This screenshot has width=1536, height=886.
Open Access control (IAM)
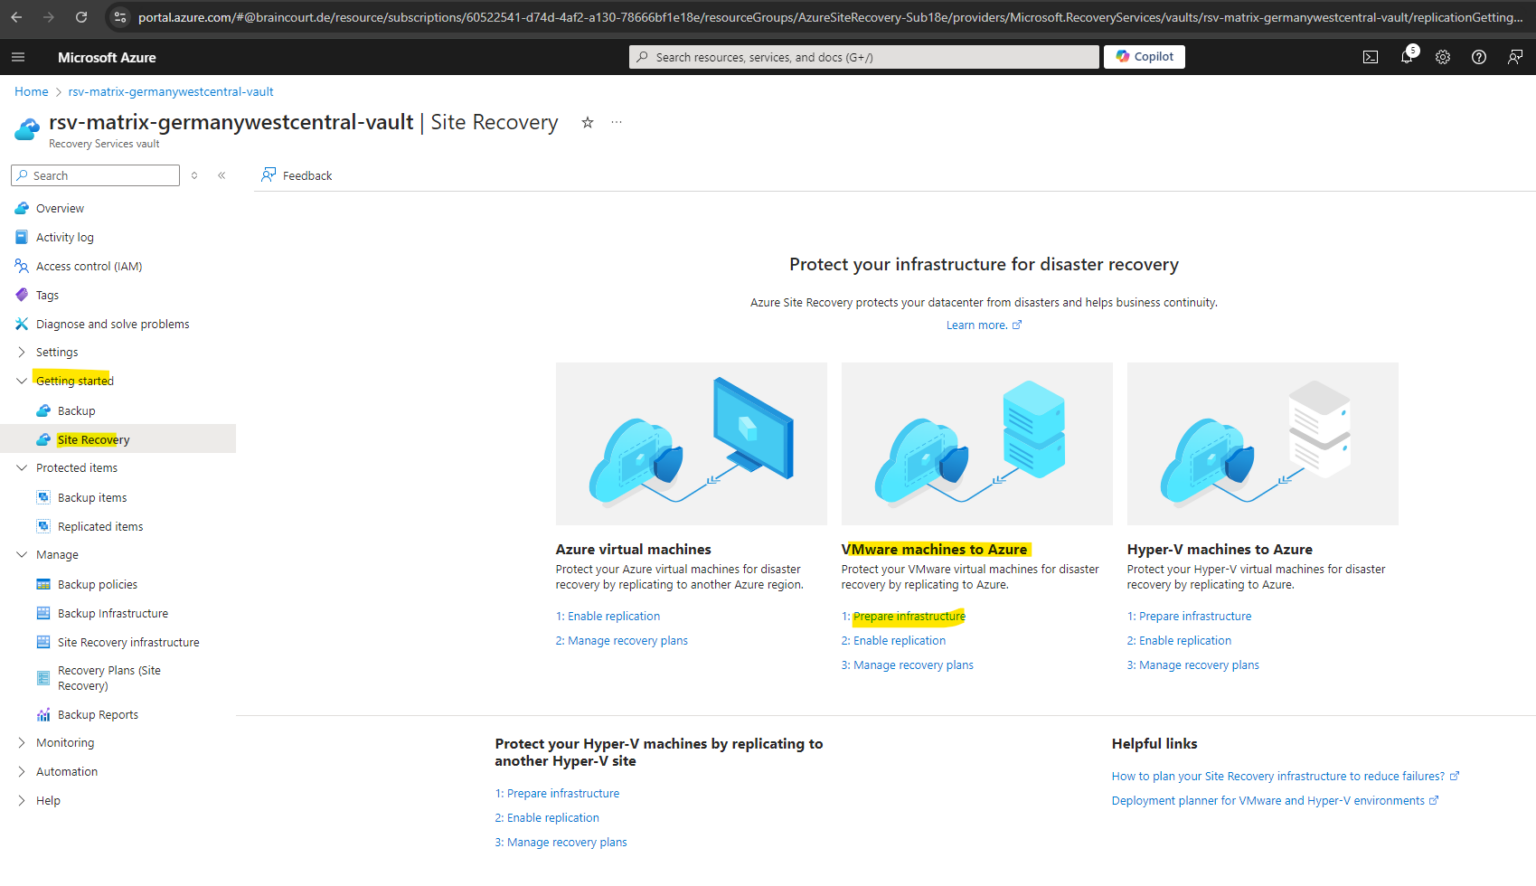[90, 265]
